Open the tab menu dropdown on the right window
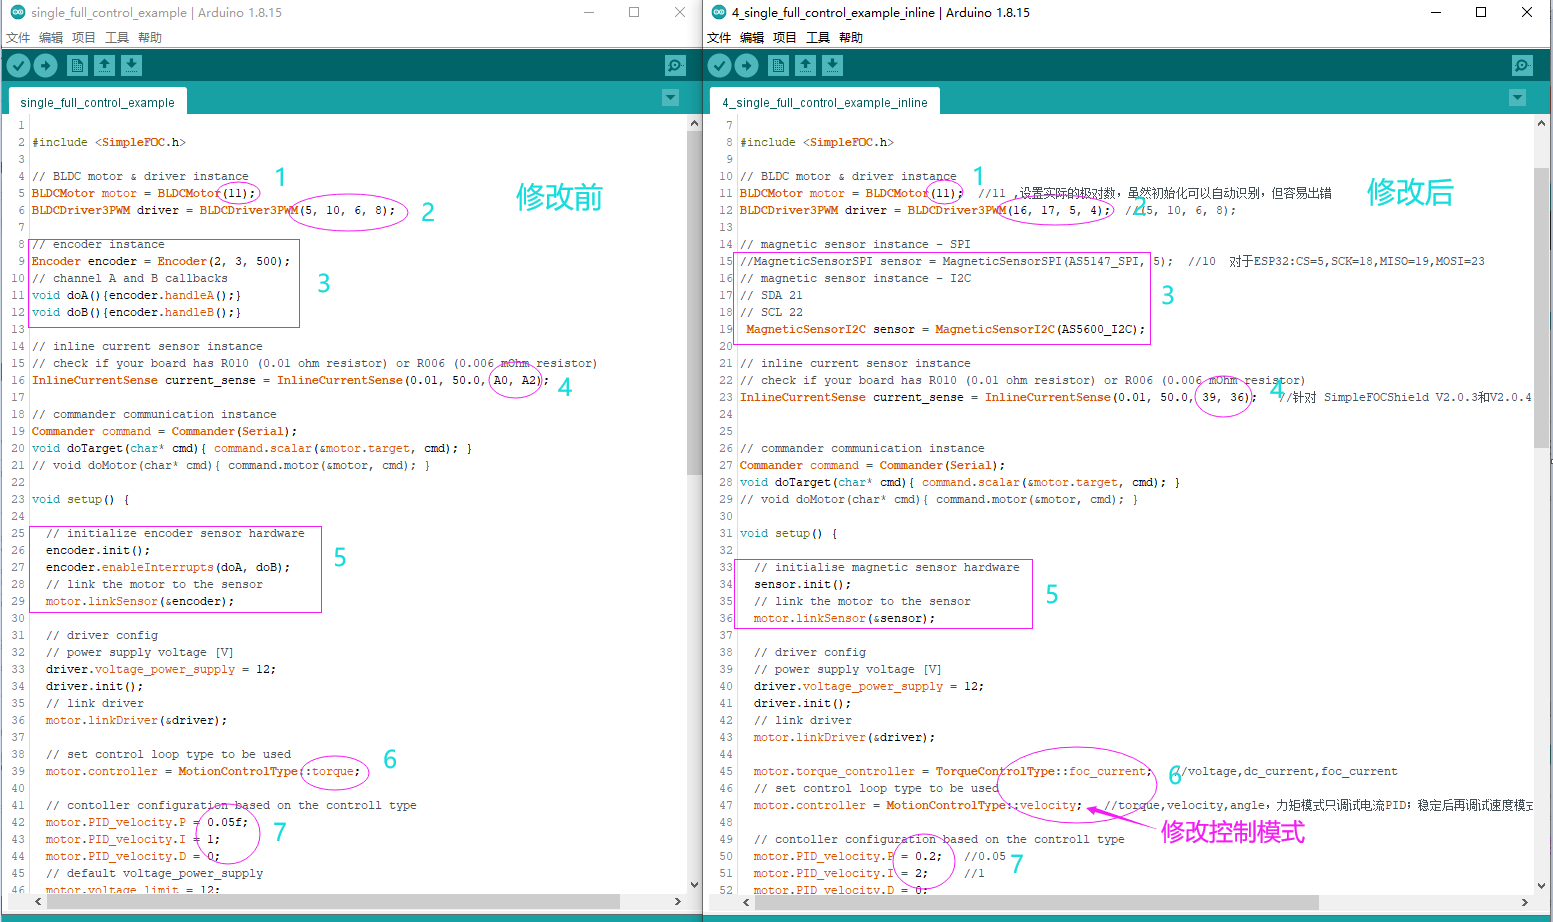This screenshot has height=922, width=1553. coord(1518,97)
